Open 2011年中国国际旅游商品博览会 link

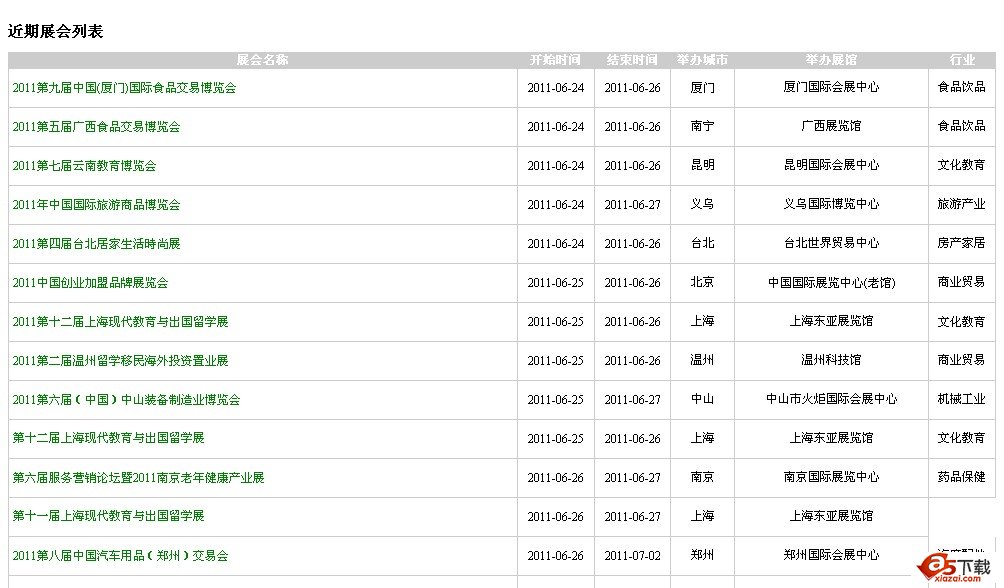(x=96, y=205)
